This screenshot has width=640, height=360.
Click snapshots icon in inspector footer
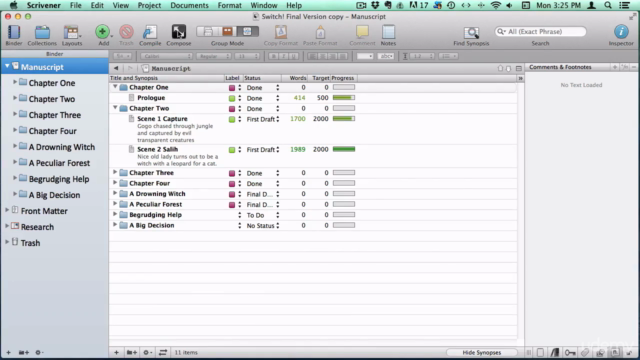click(600, 352)
